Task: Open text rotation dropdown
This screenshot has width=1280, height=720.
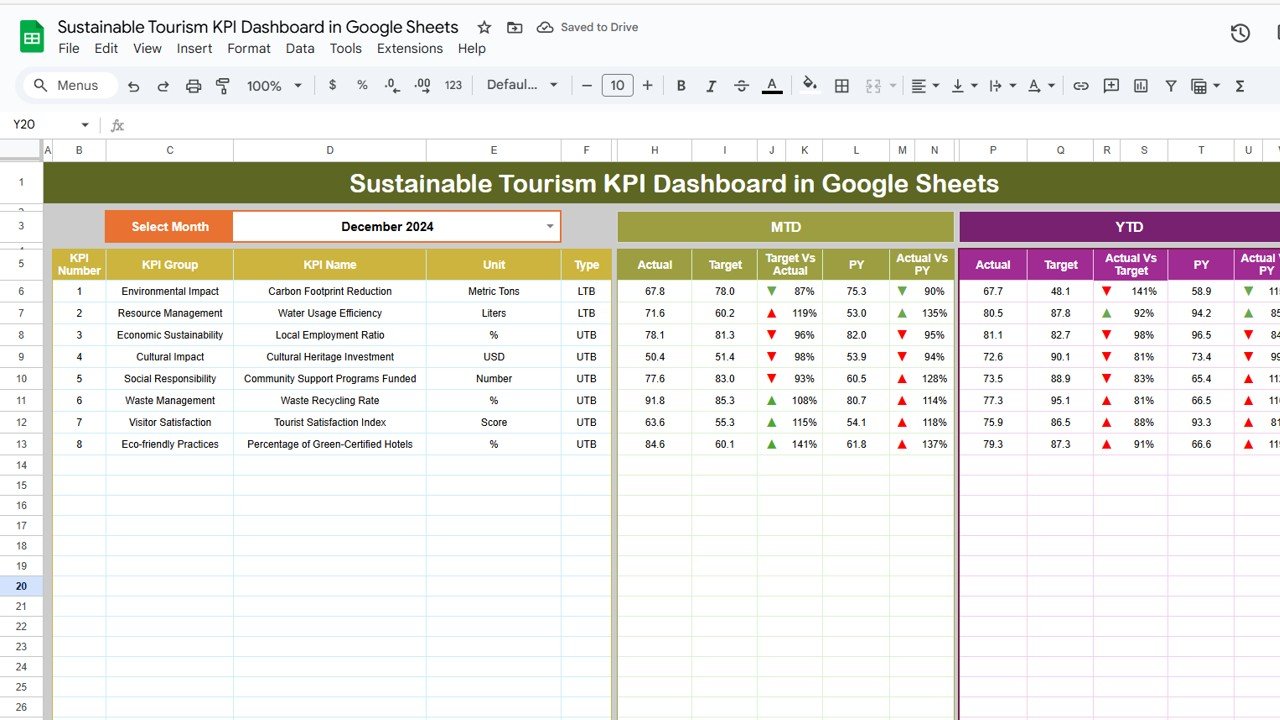Action: click(1041, 86)
